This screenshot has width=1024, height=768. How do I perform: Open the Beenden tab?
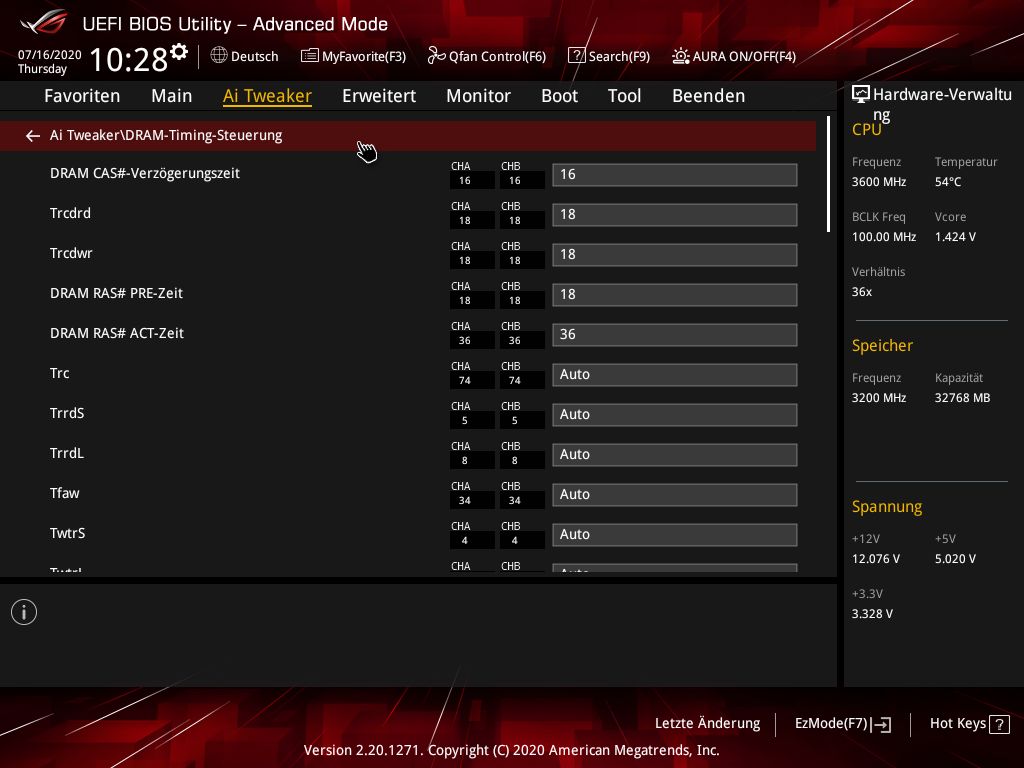[x=709, y=96]
